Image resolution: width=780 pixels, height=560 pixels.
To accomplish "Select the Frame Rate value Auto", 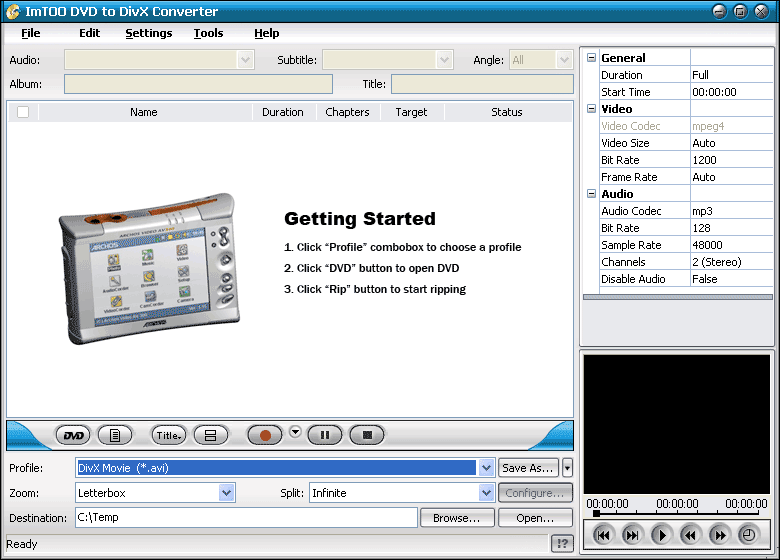I will click(x=731, y=177).
